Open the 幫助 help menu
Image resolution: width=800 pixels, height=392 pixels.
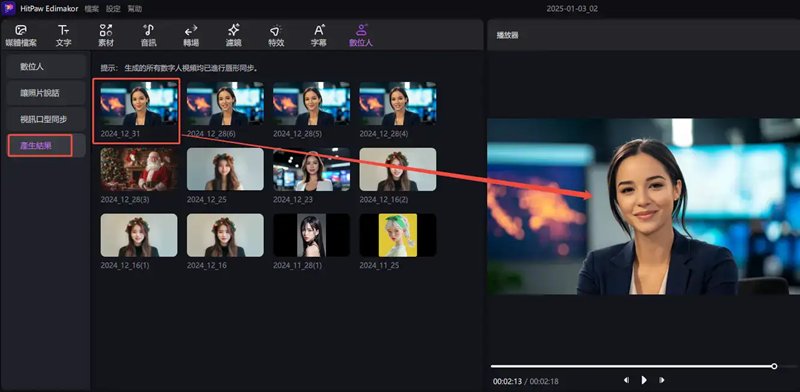coord(135,9)
